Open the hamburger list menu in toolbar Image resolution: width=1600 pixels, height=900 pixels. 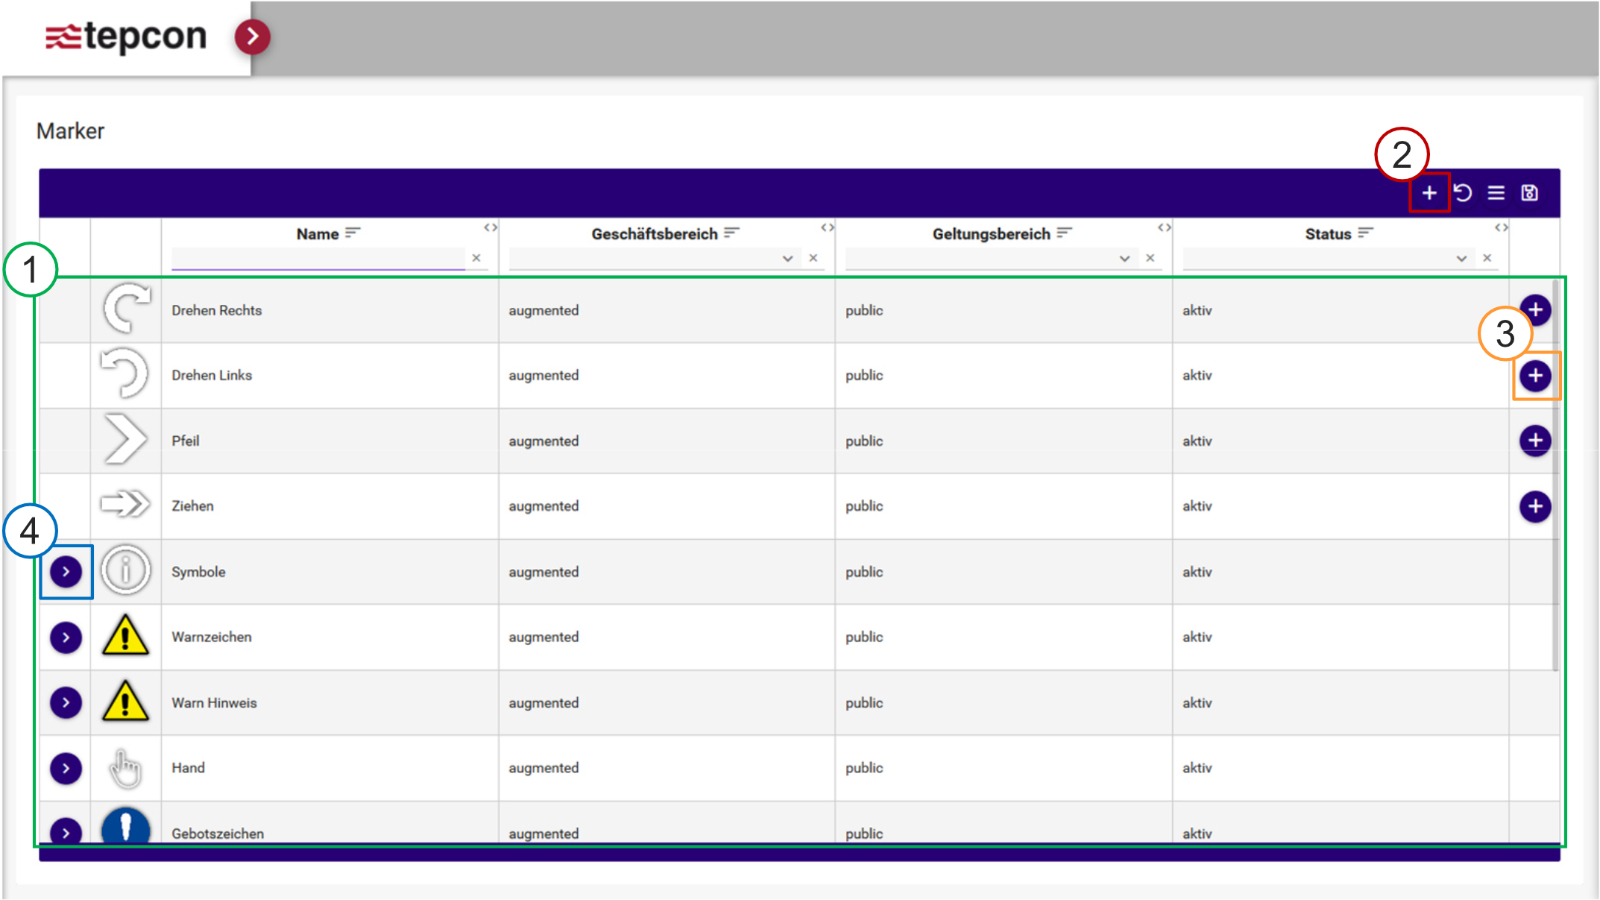pyautogui.click(x=1496, y=193)
